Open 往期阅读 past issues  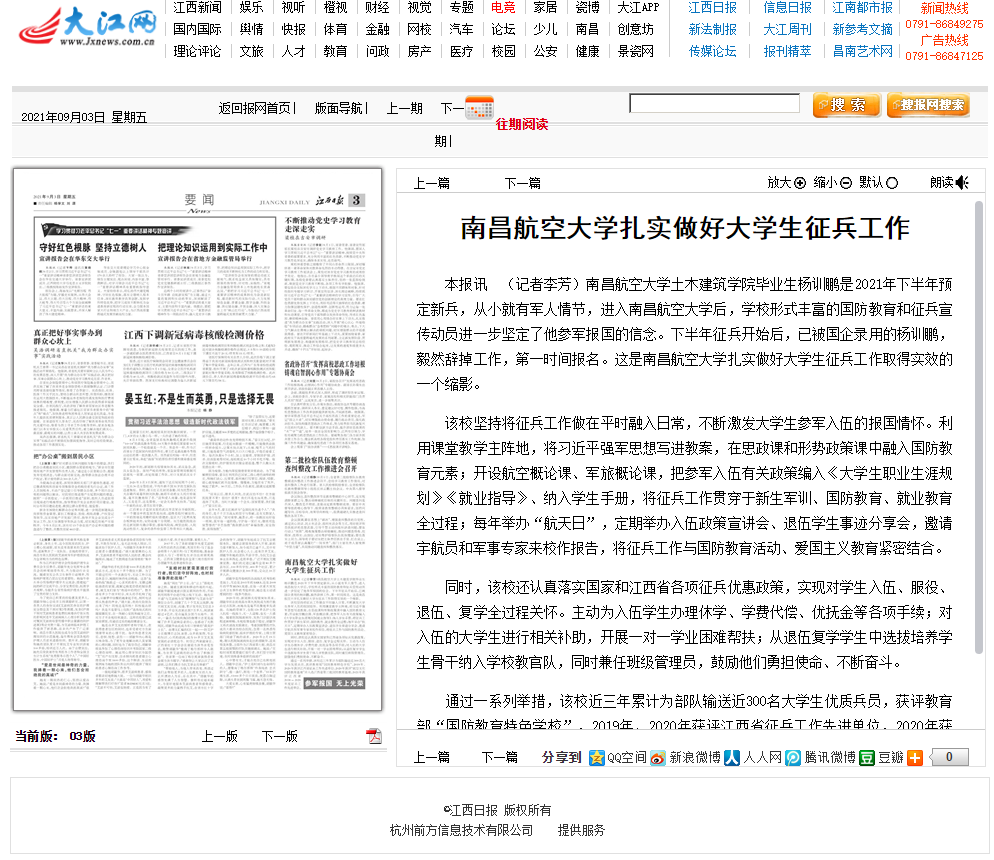(x=522, y=124)
